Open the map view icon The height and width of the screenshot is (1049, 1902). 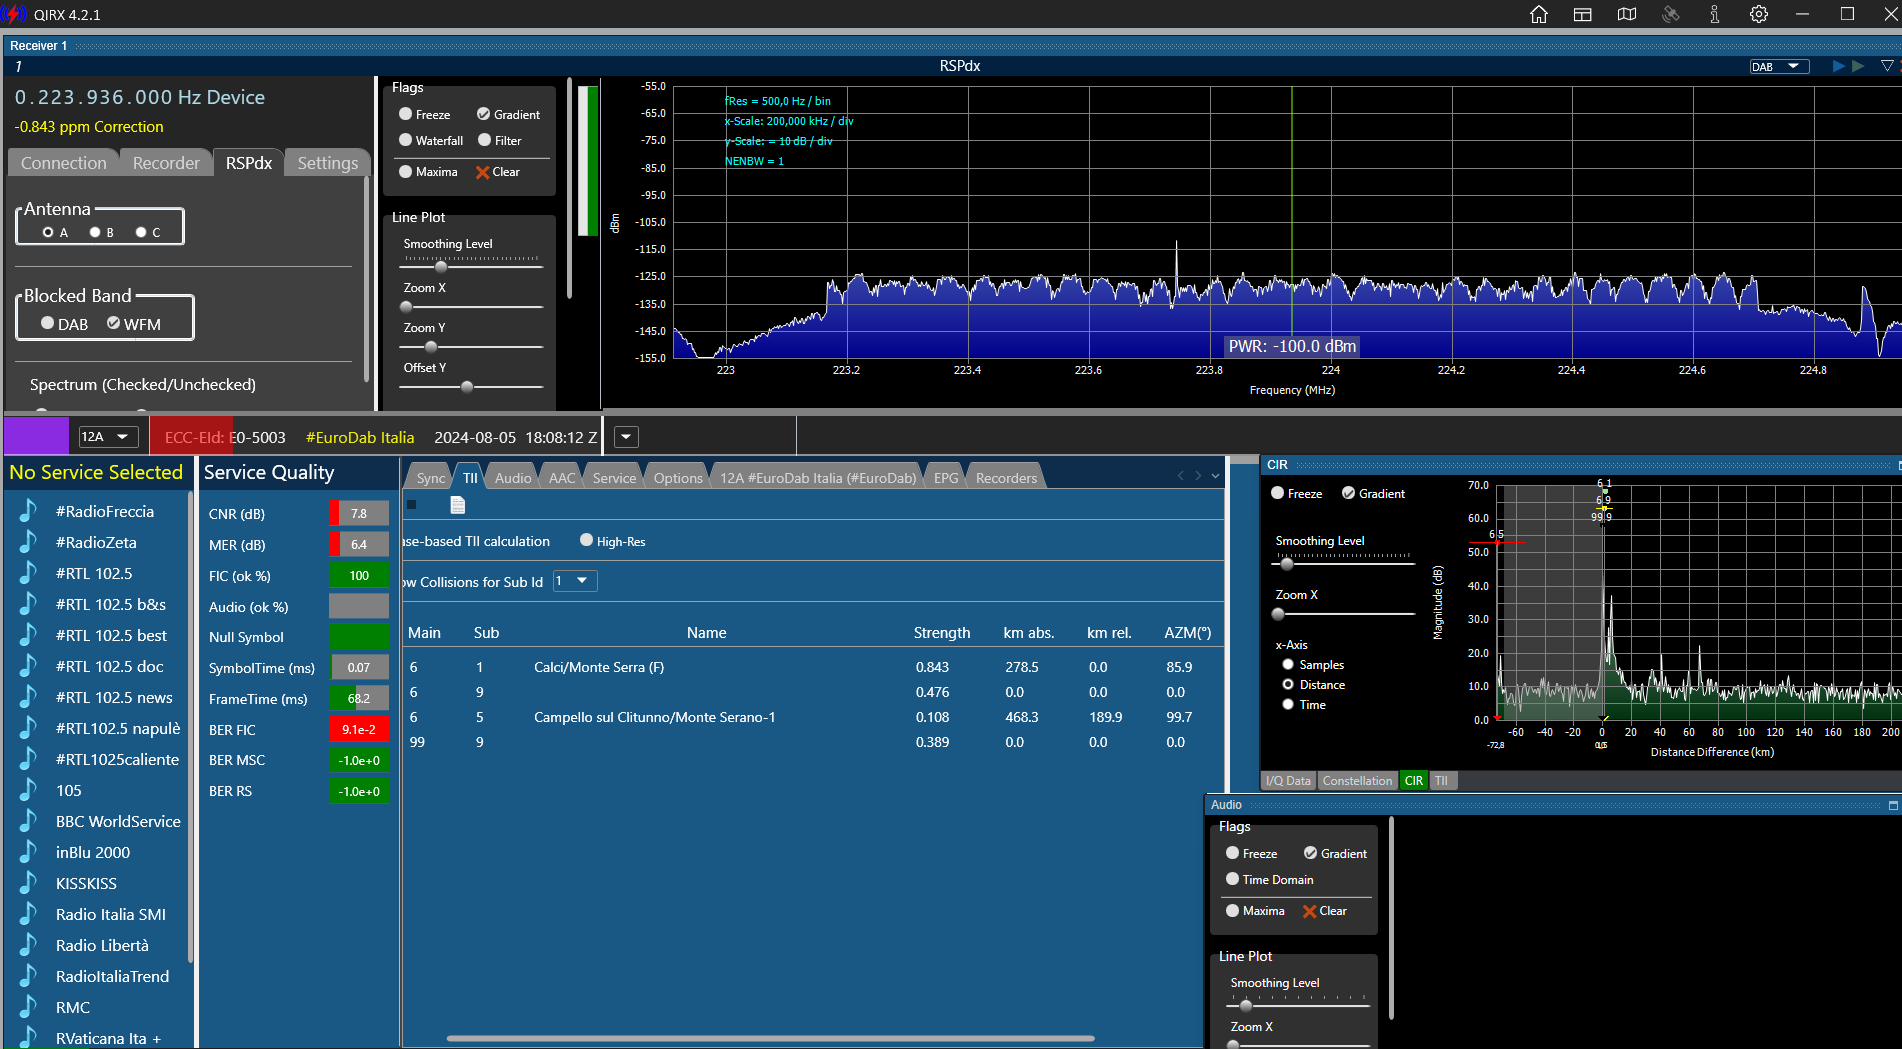pos(1627,14)
